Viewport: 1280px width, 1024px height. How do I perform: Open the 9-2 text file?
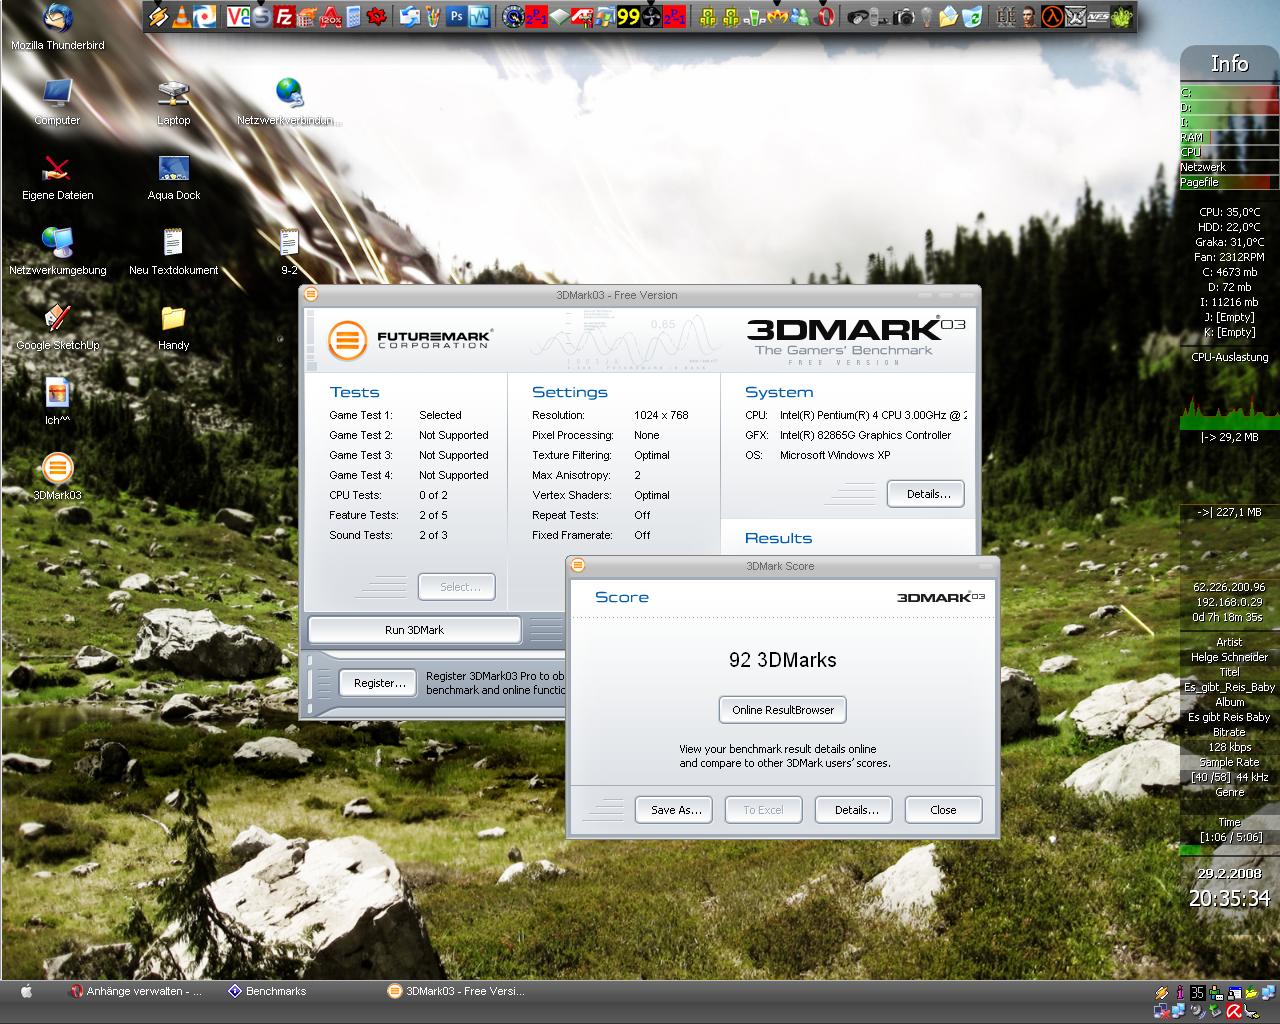tap(289, 252)
